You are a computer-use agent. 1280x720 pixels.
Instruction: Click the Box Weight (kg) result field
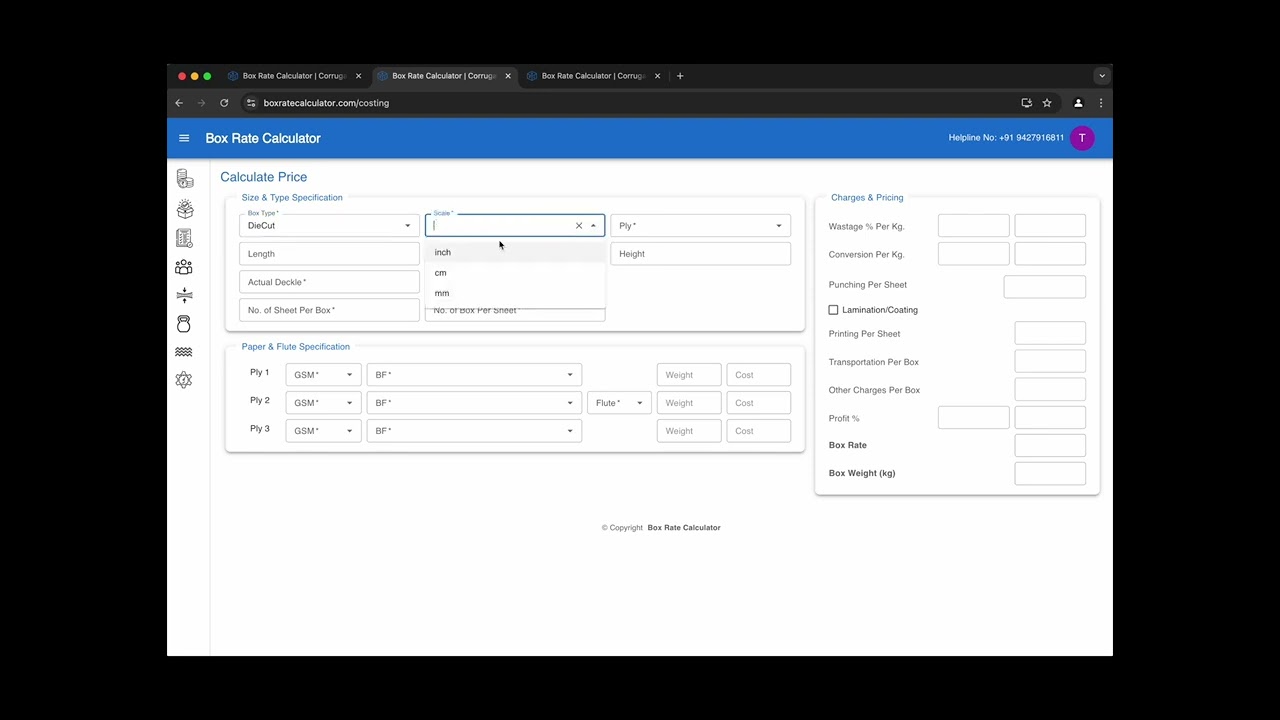tap(1050, 473)
